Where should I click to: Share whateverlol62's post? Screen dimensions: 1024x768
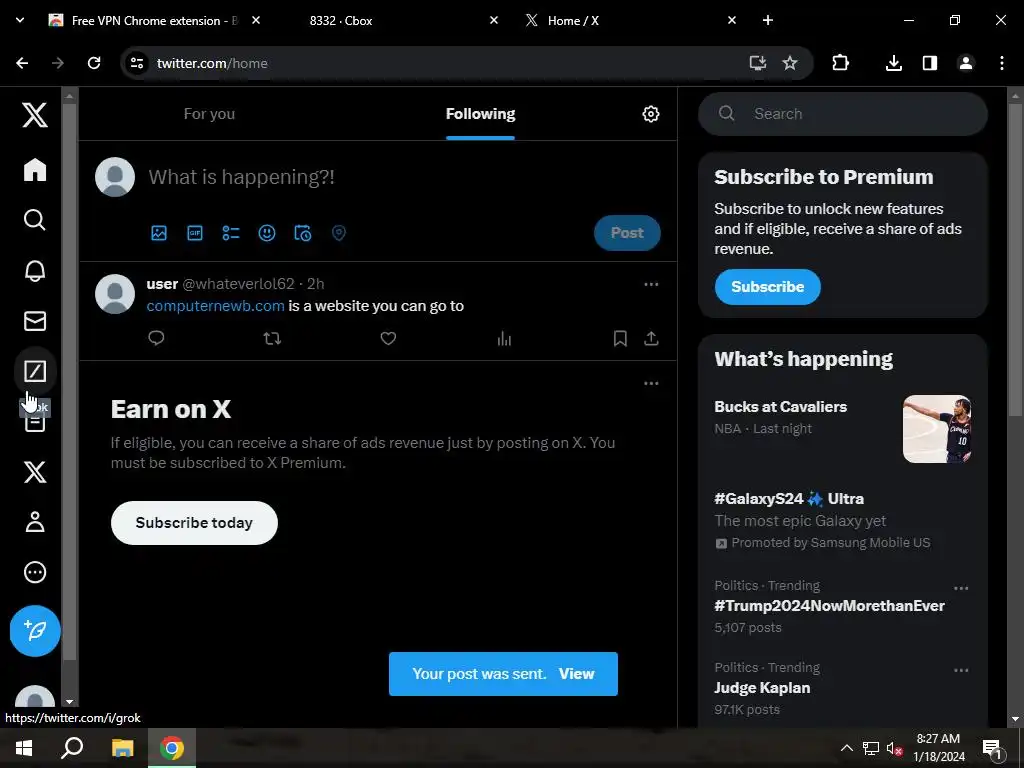pos(651,338)
